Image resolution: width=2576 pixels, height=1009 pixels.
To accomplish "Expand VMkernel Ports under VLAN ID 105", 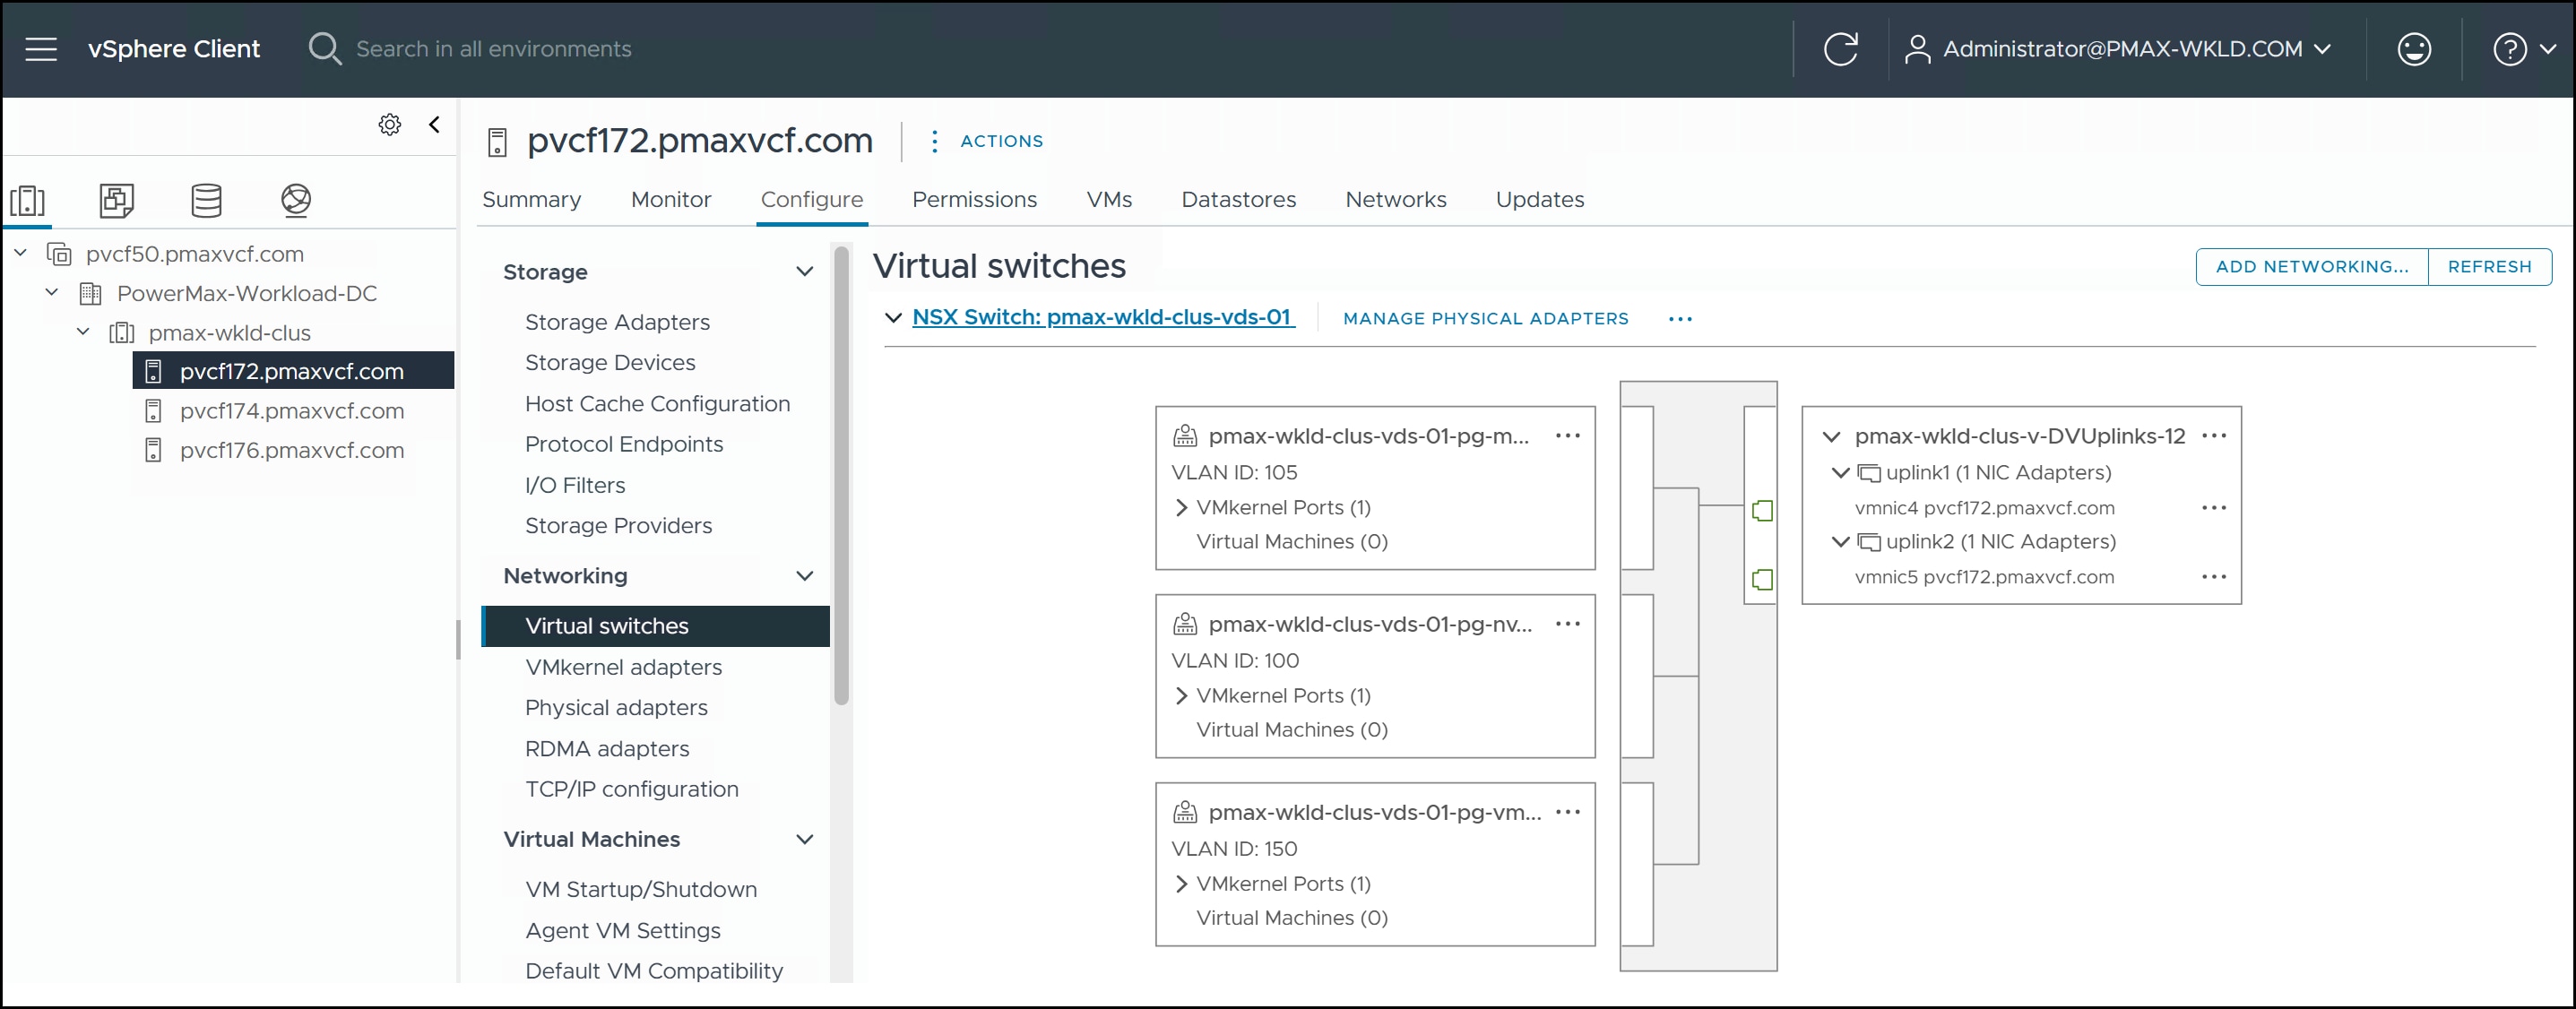I will click(x=1181, y=508).
